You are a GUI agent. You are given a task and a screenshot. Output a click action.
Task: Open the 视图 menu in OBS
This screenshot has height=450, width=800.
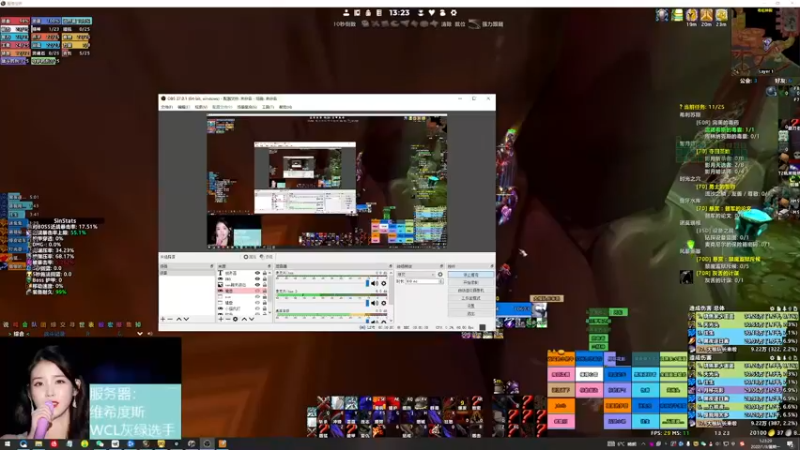(x=201, y=107)
